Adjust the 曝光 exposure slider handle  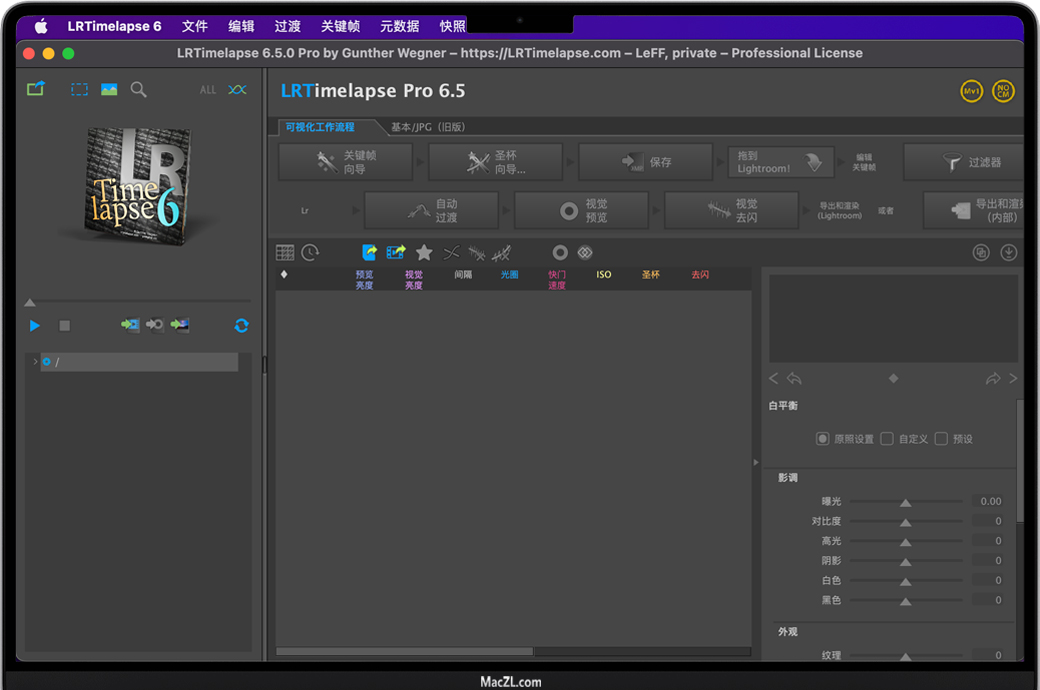point(905,502)
